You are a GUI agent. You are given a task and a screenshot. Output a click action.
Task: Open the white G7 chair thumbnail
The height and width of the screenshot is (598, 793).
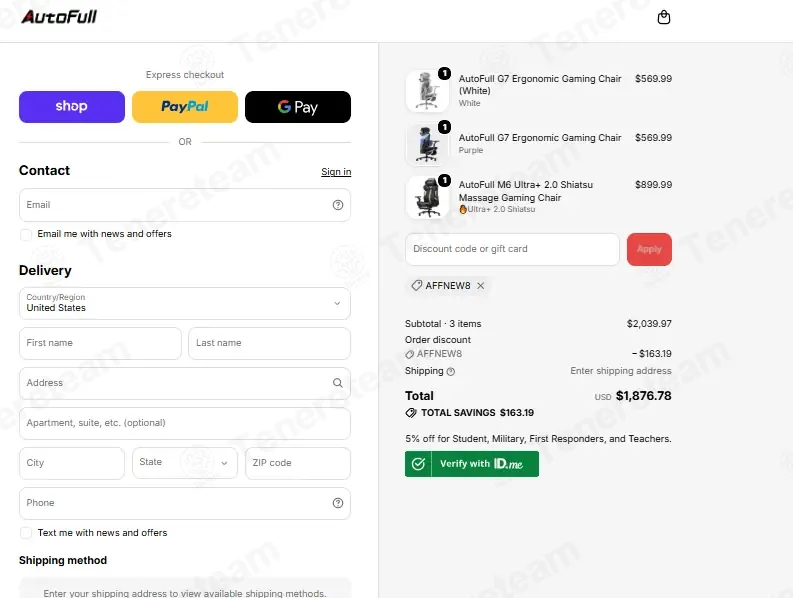427,91
